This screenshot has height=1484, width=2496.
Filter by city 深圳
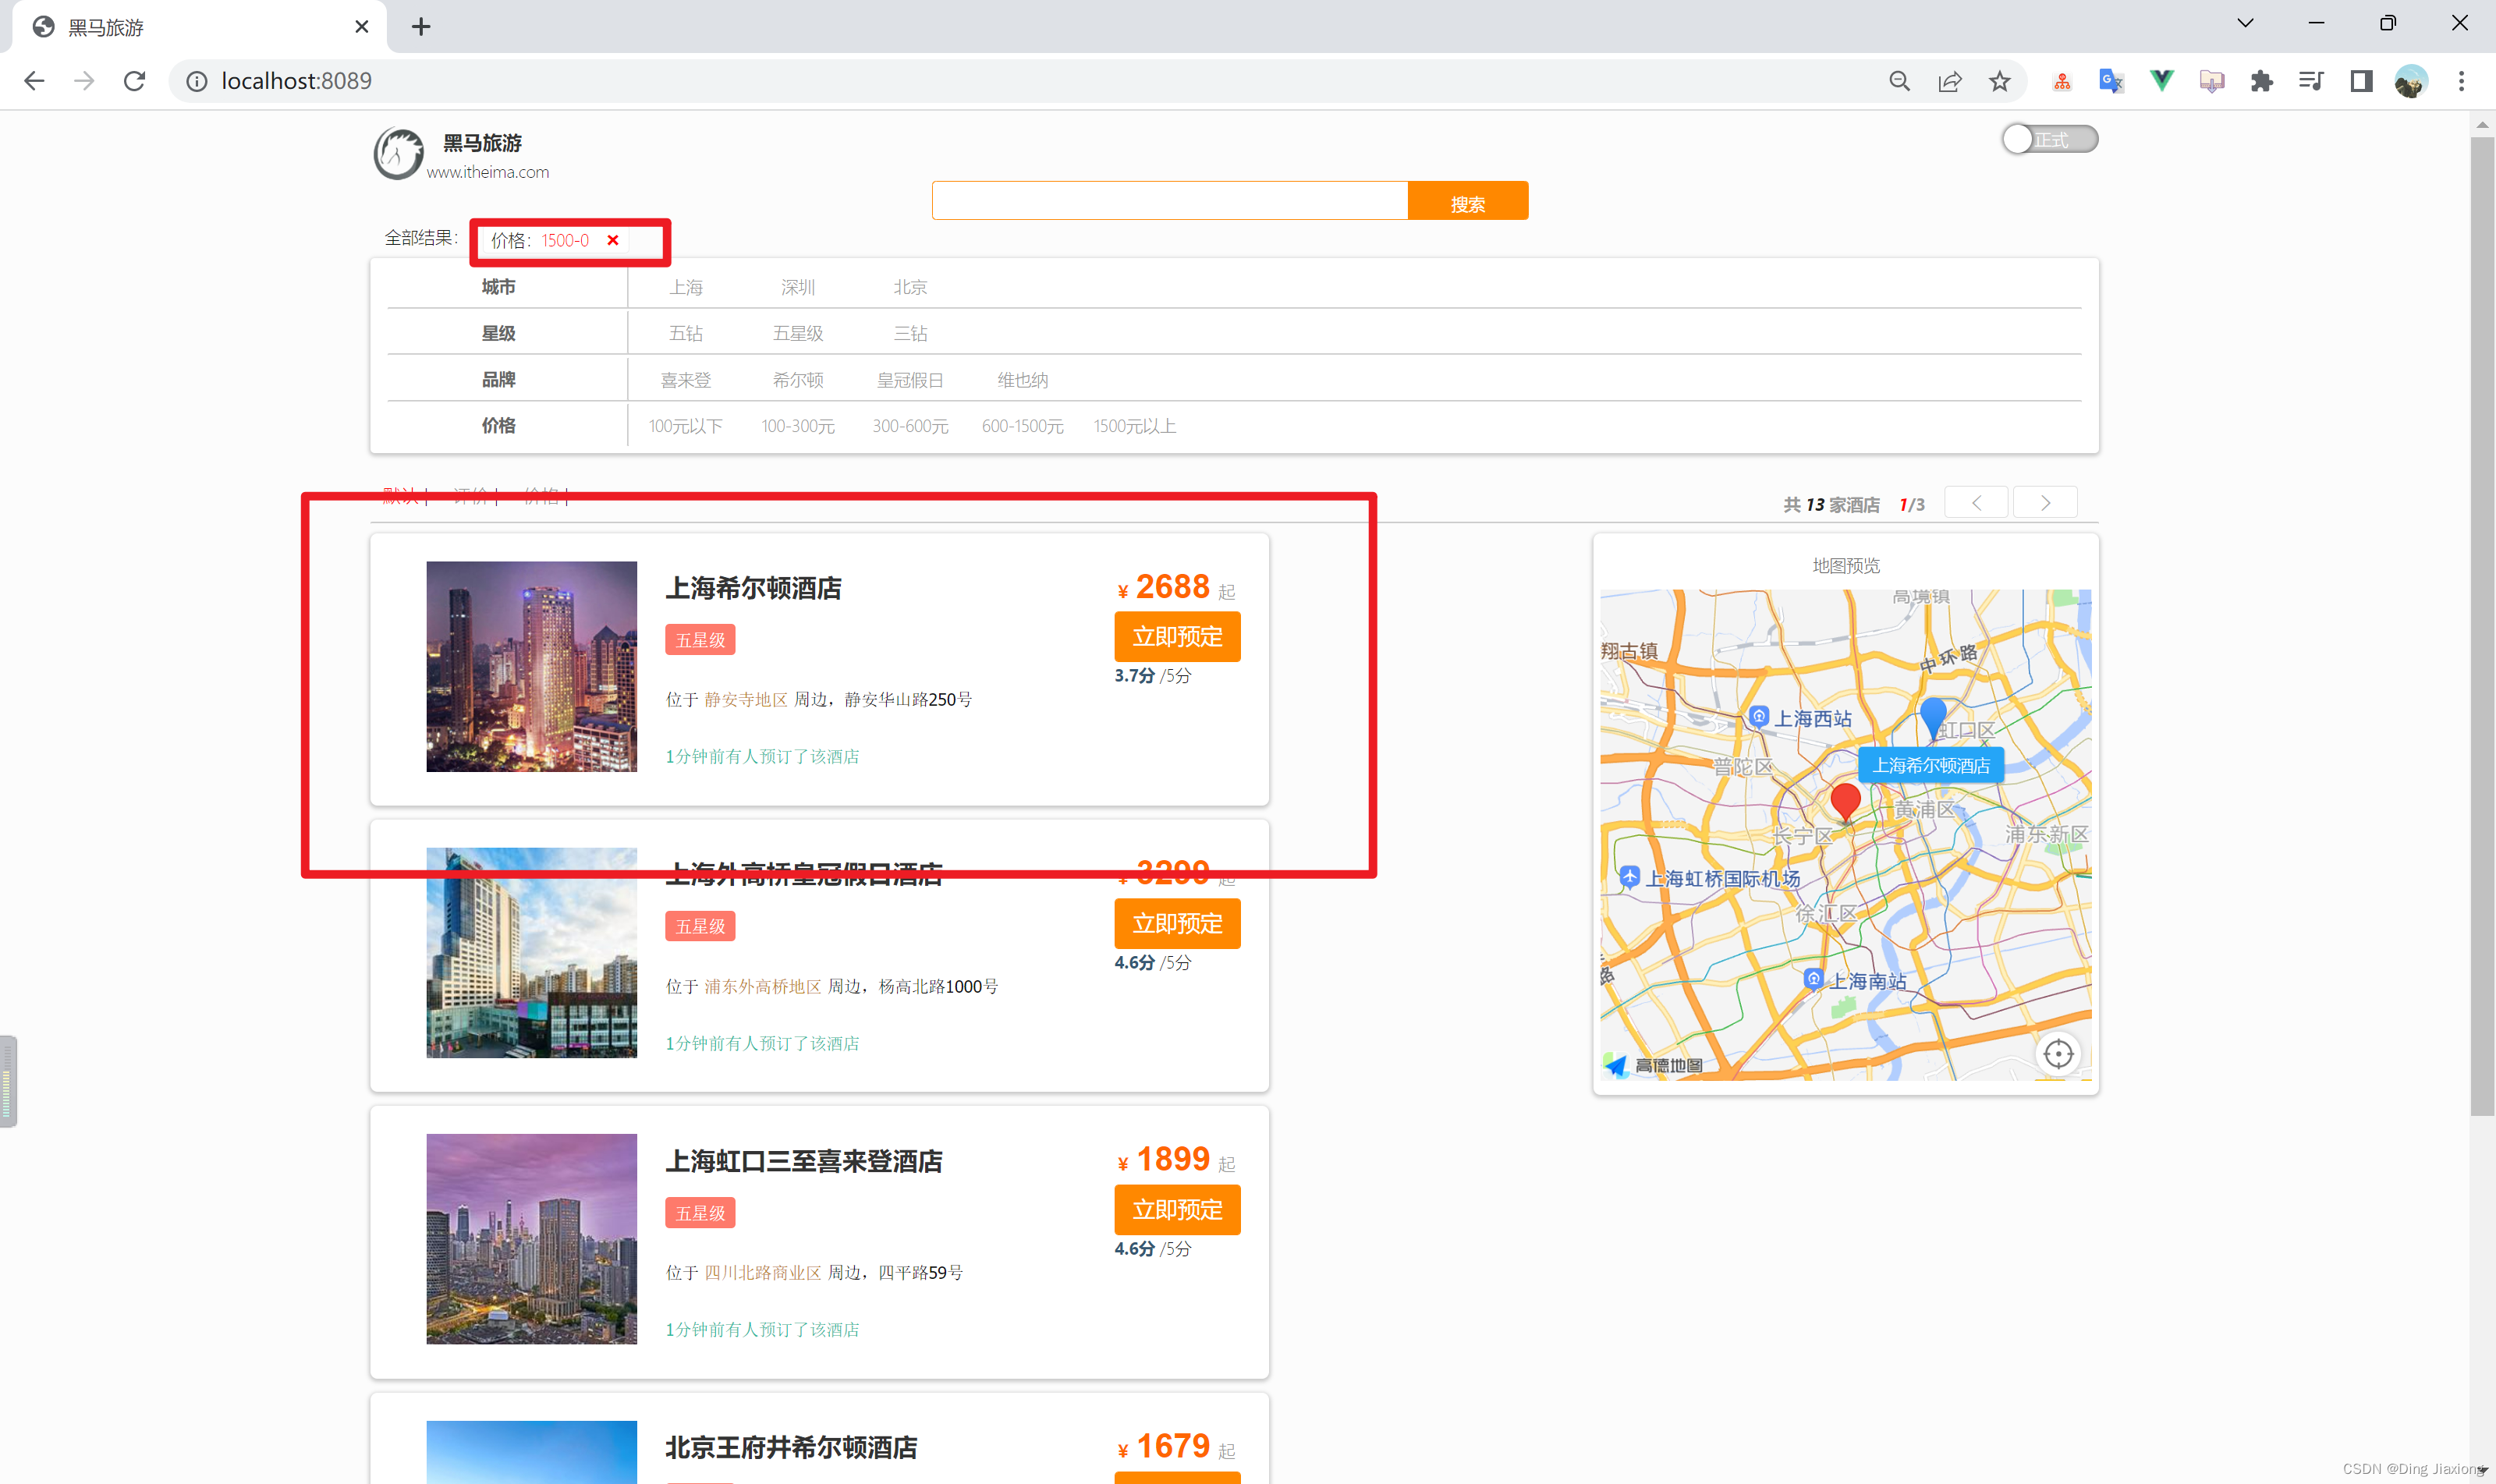tap(798, 287)
